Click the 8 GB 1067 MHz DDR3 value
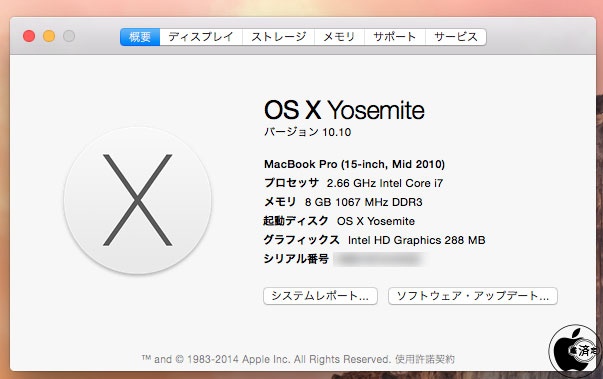The width and height of the screenshot is (603, 379). [363, 202]
